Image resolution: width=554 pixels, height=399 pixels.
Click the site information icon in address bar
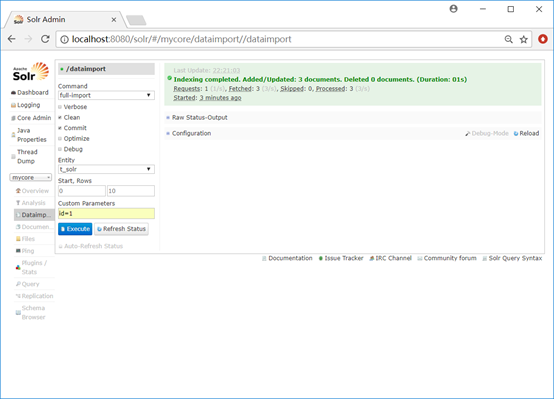pos(64,39)
